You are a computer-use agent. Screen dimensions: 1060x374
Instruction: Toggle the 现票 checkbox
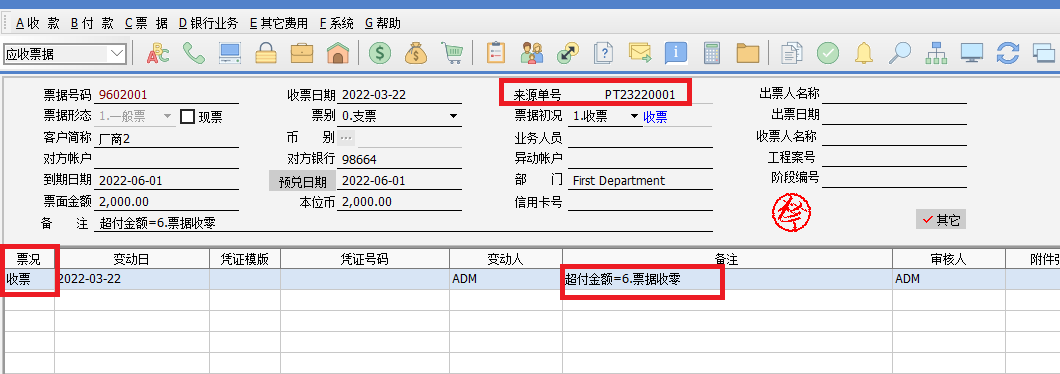(187, 117)
